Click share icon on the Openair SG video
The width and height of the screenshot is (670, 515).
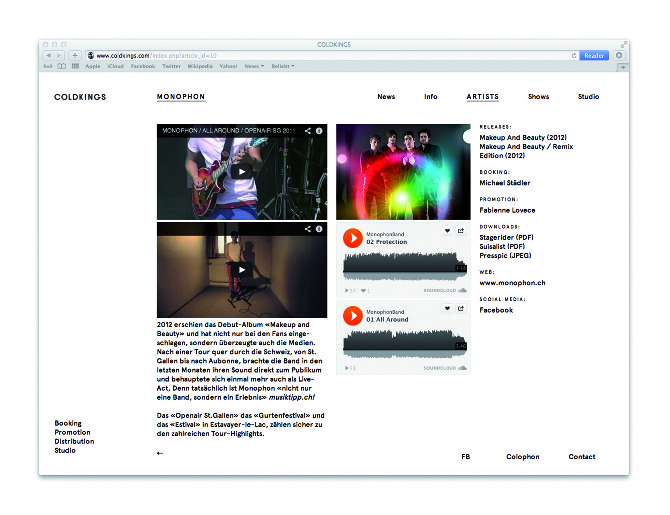click(x=308, y=131)
